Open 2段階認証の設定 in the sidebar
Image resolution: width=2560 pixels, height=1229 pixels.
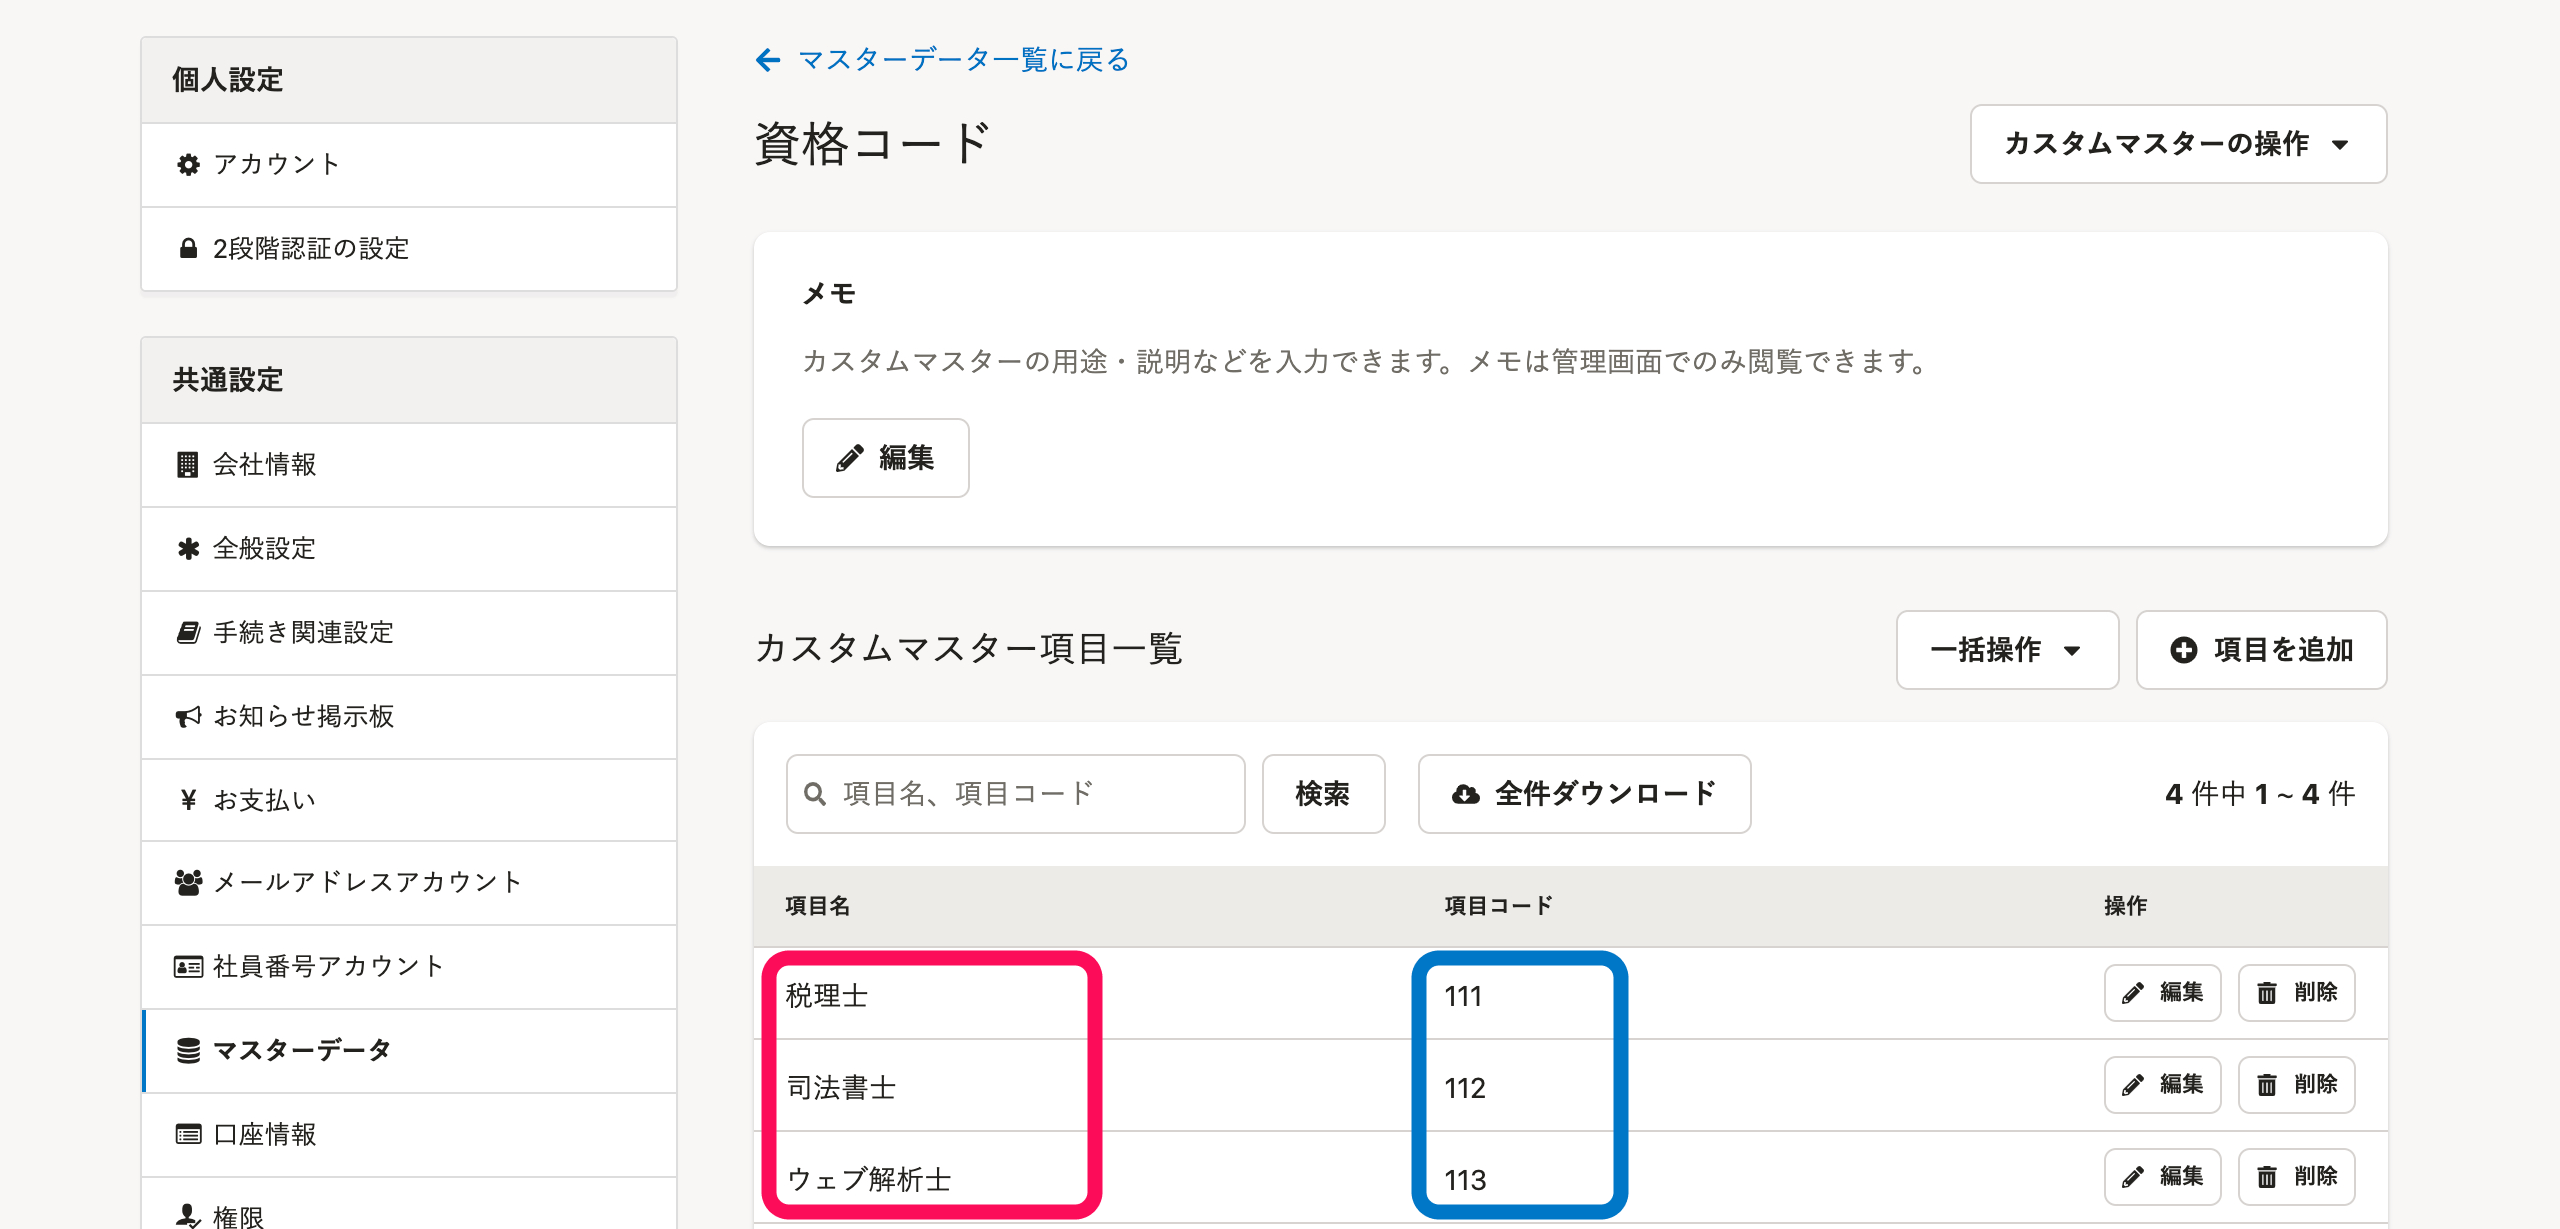409,248
